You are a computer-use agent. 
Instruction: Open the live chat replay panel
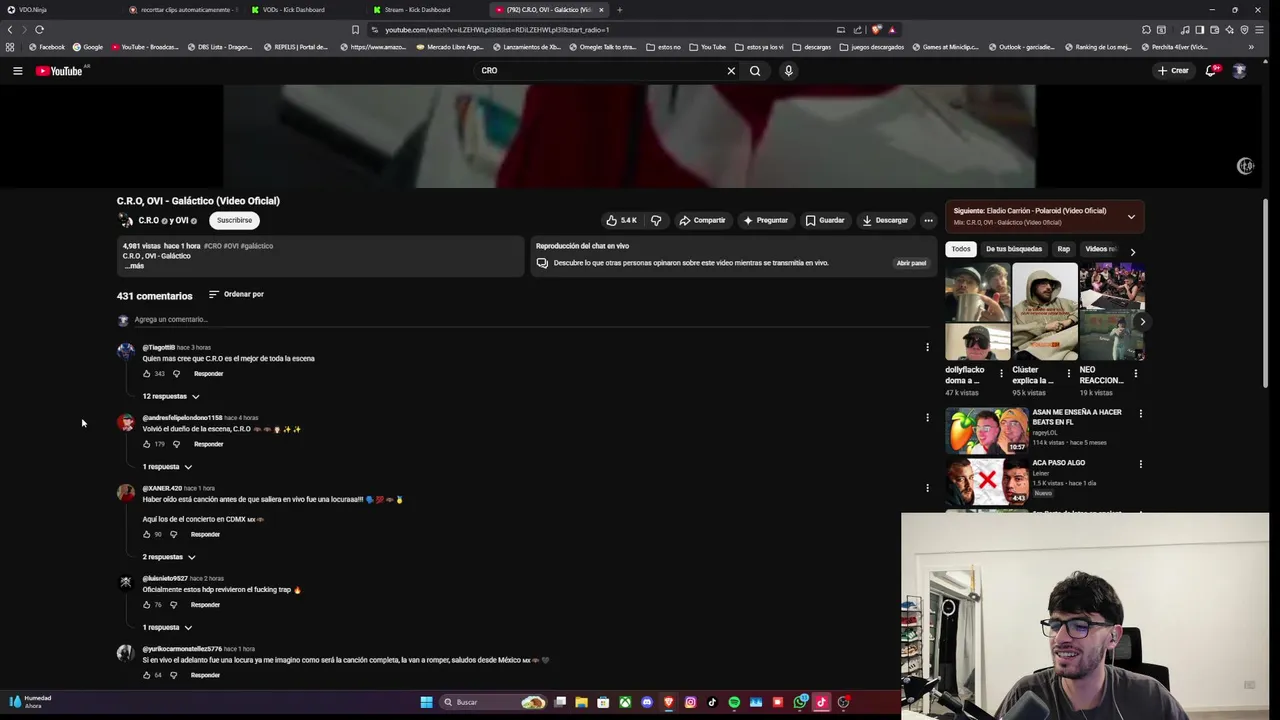point(911,263)
